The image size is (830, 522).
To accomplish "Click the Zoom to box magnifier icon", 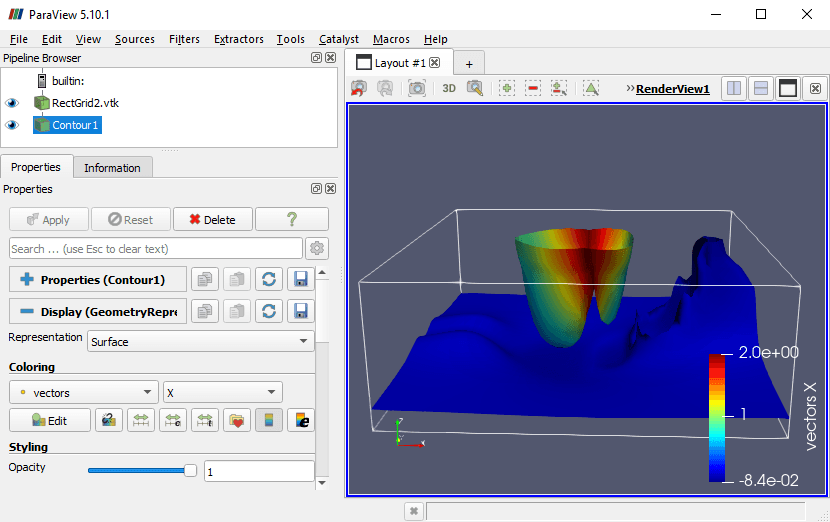I will click(475, 89).
